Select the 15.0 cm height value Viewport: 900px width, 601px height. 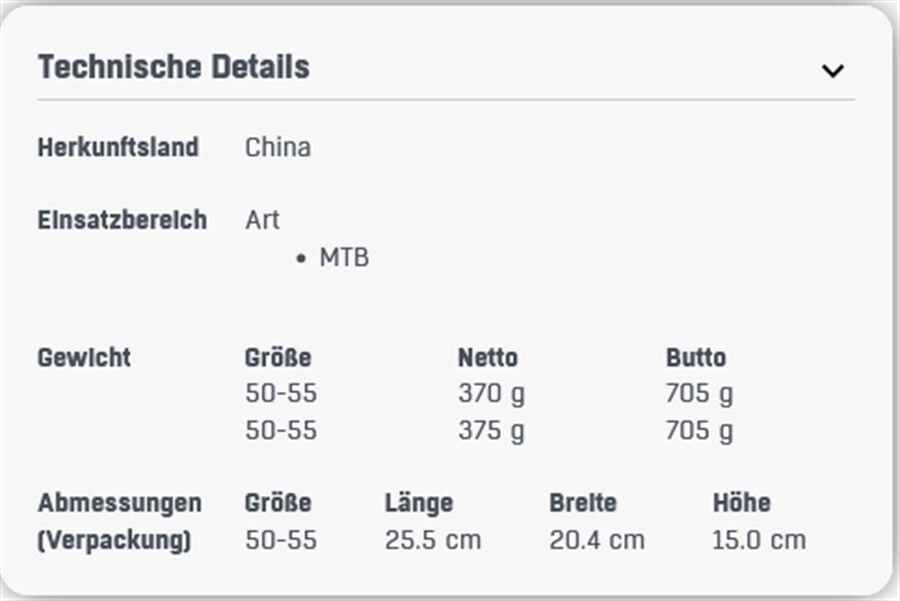(759, 540)
